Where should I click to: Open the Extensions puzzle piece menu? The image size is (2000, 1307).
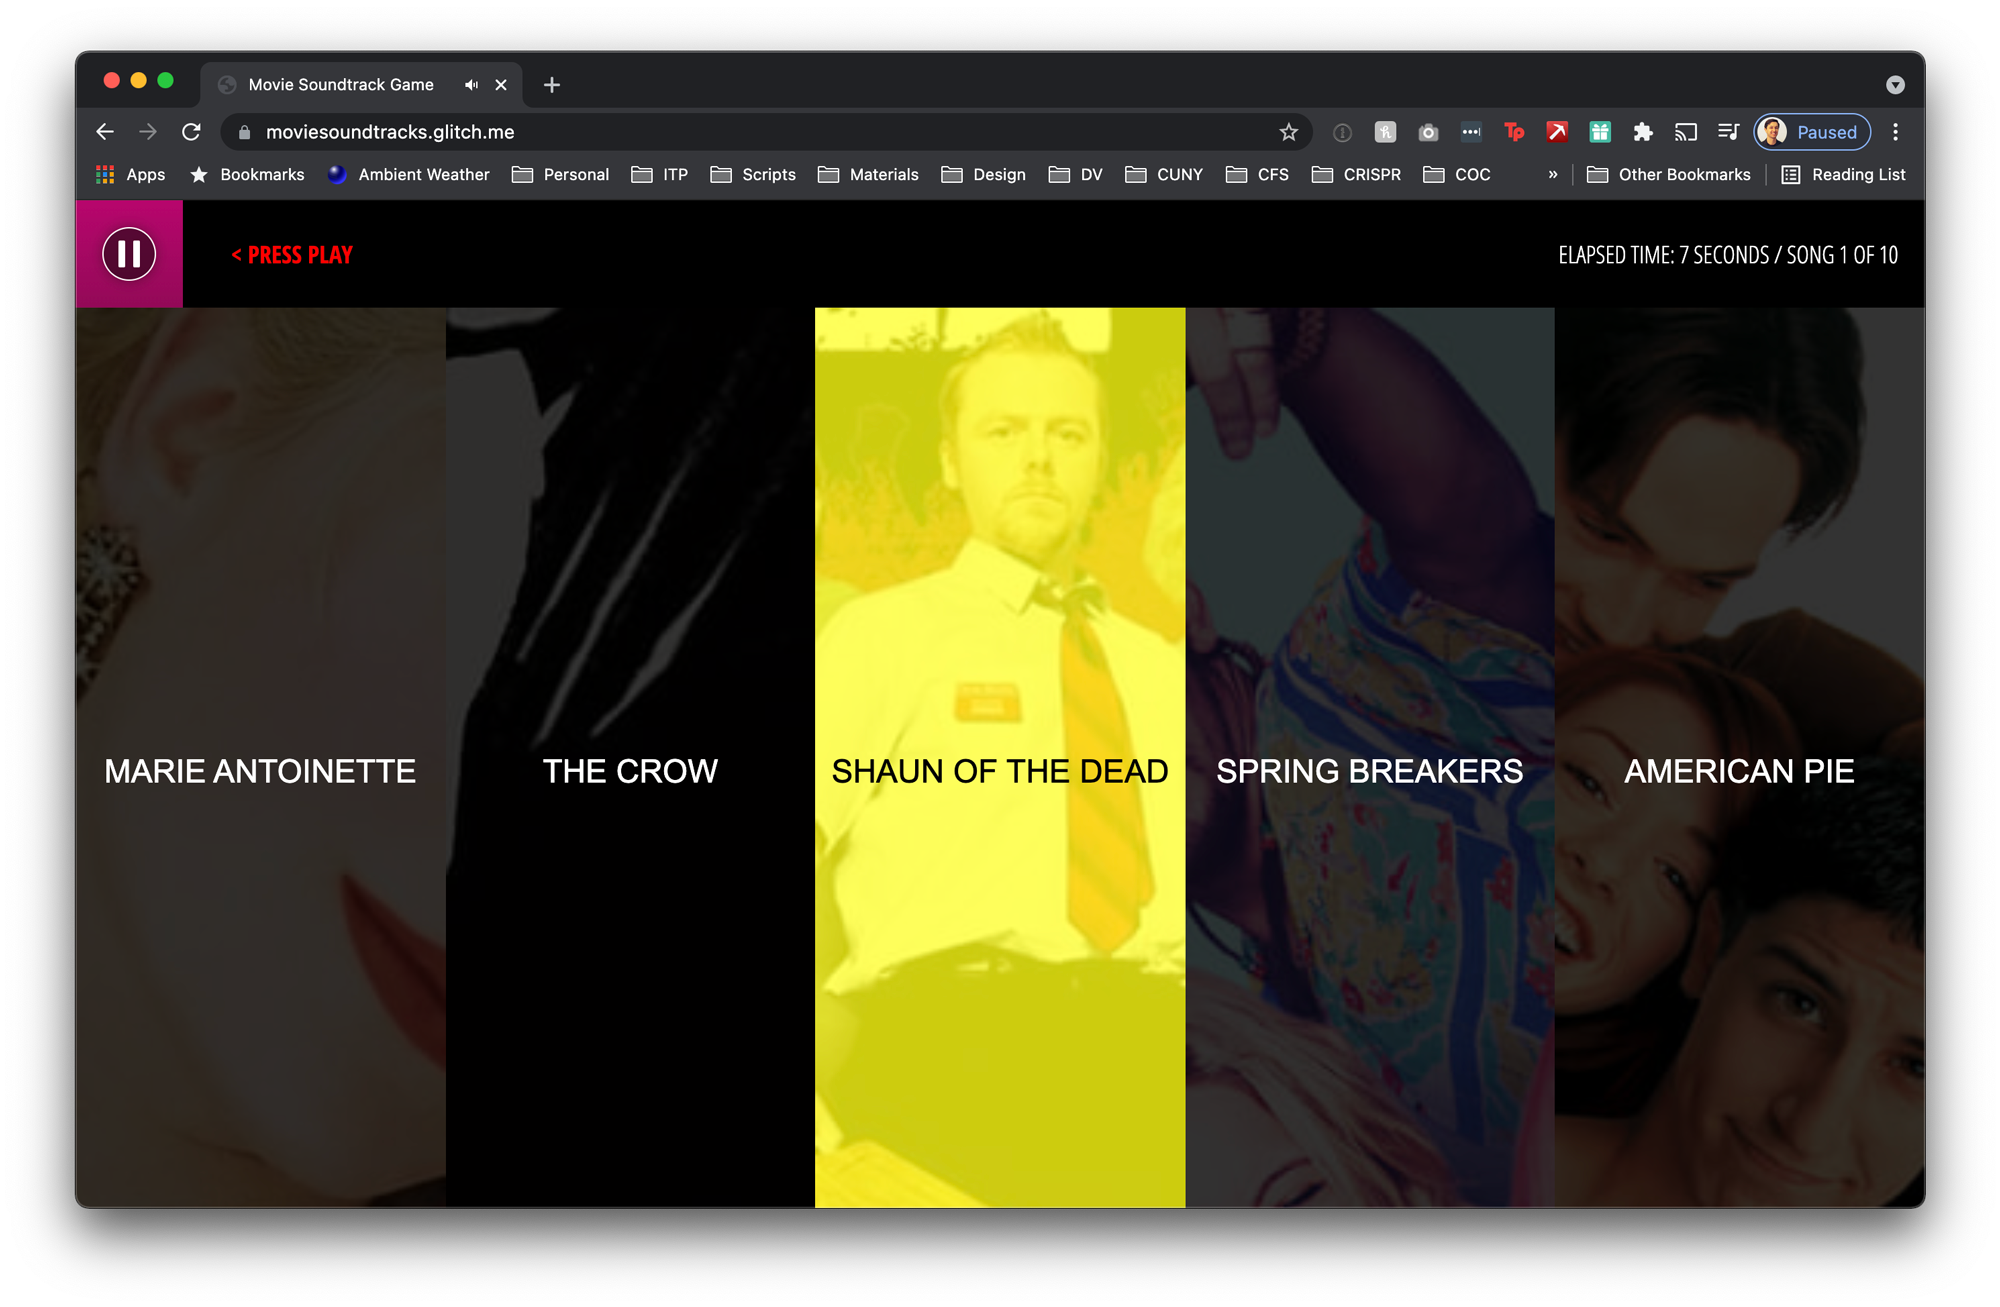coord(1643,132)
